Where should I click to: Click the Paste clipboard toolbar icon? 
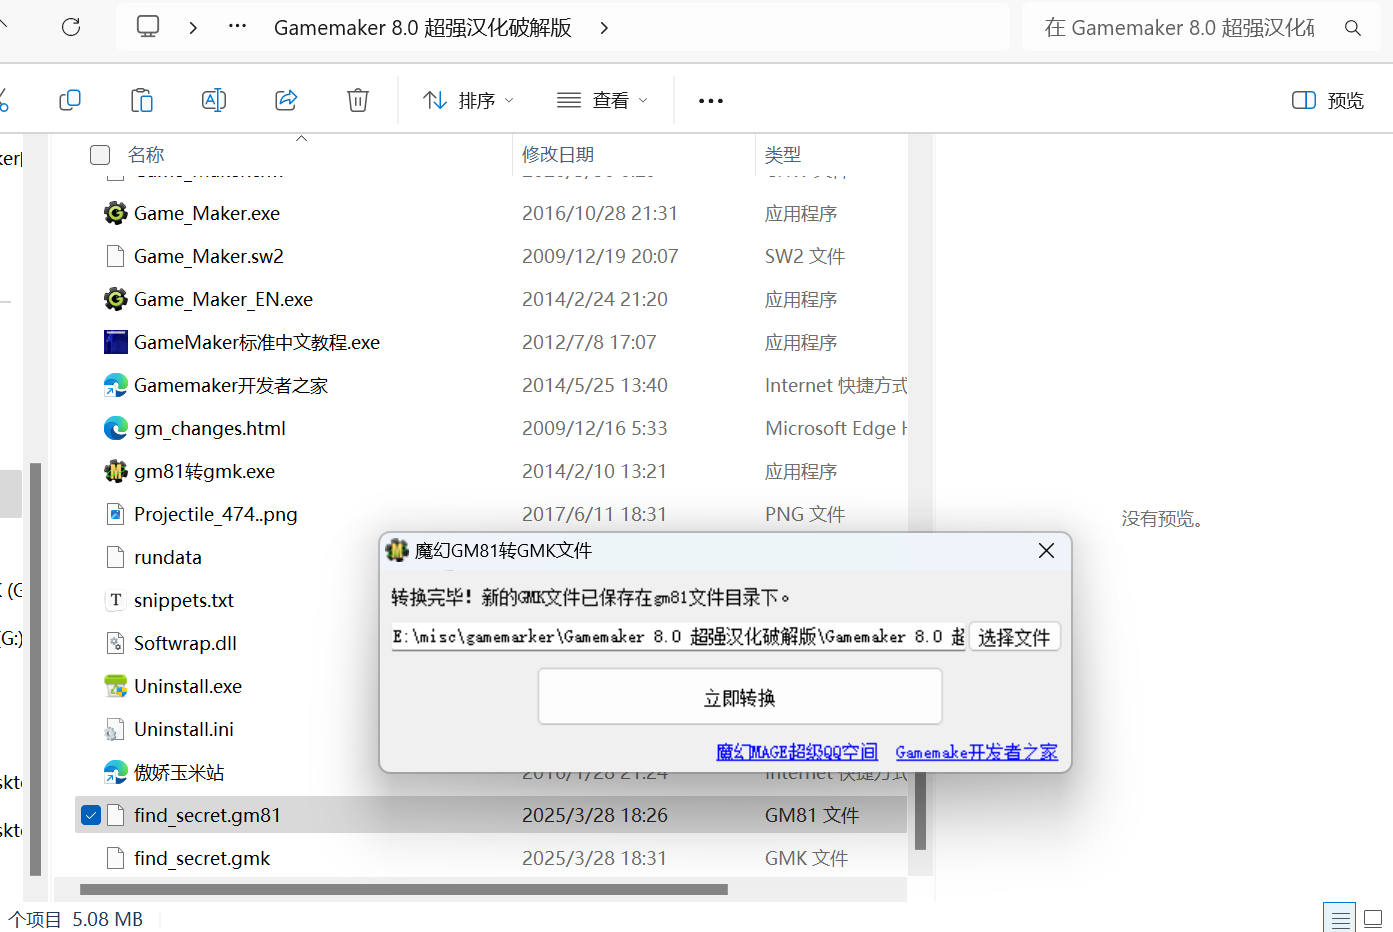[x=142, y=100]
